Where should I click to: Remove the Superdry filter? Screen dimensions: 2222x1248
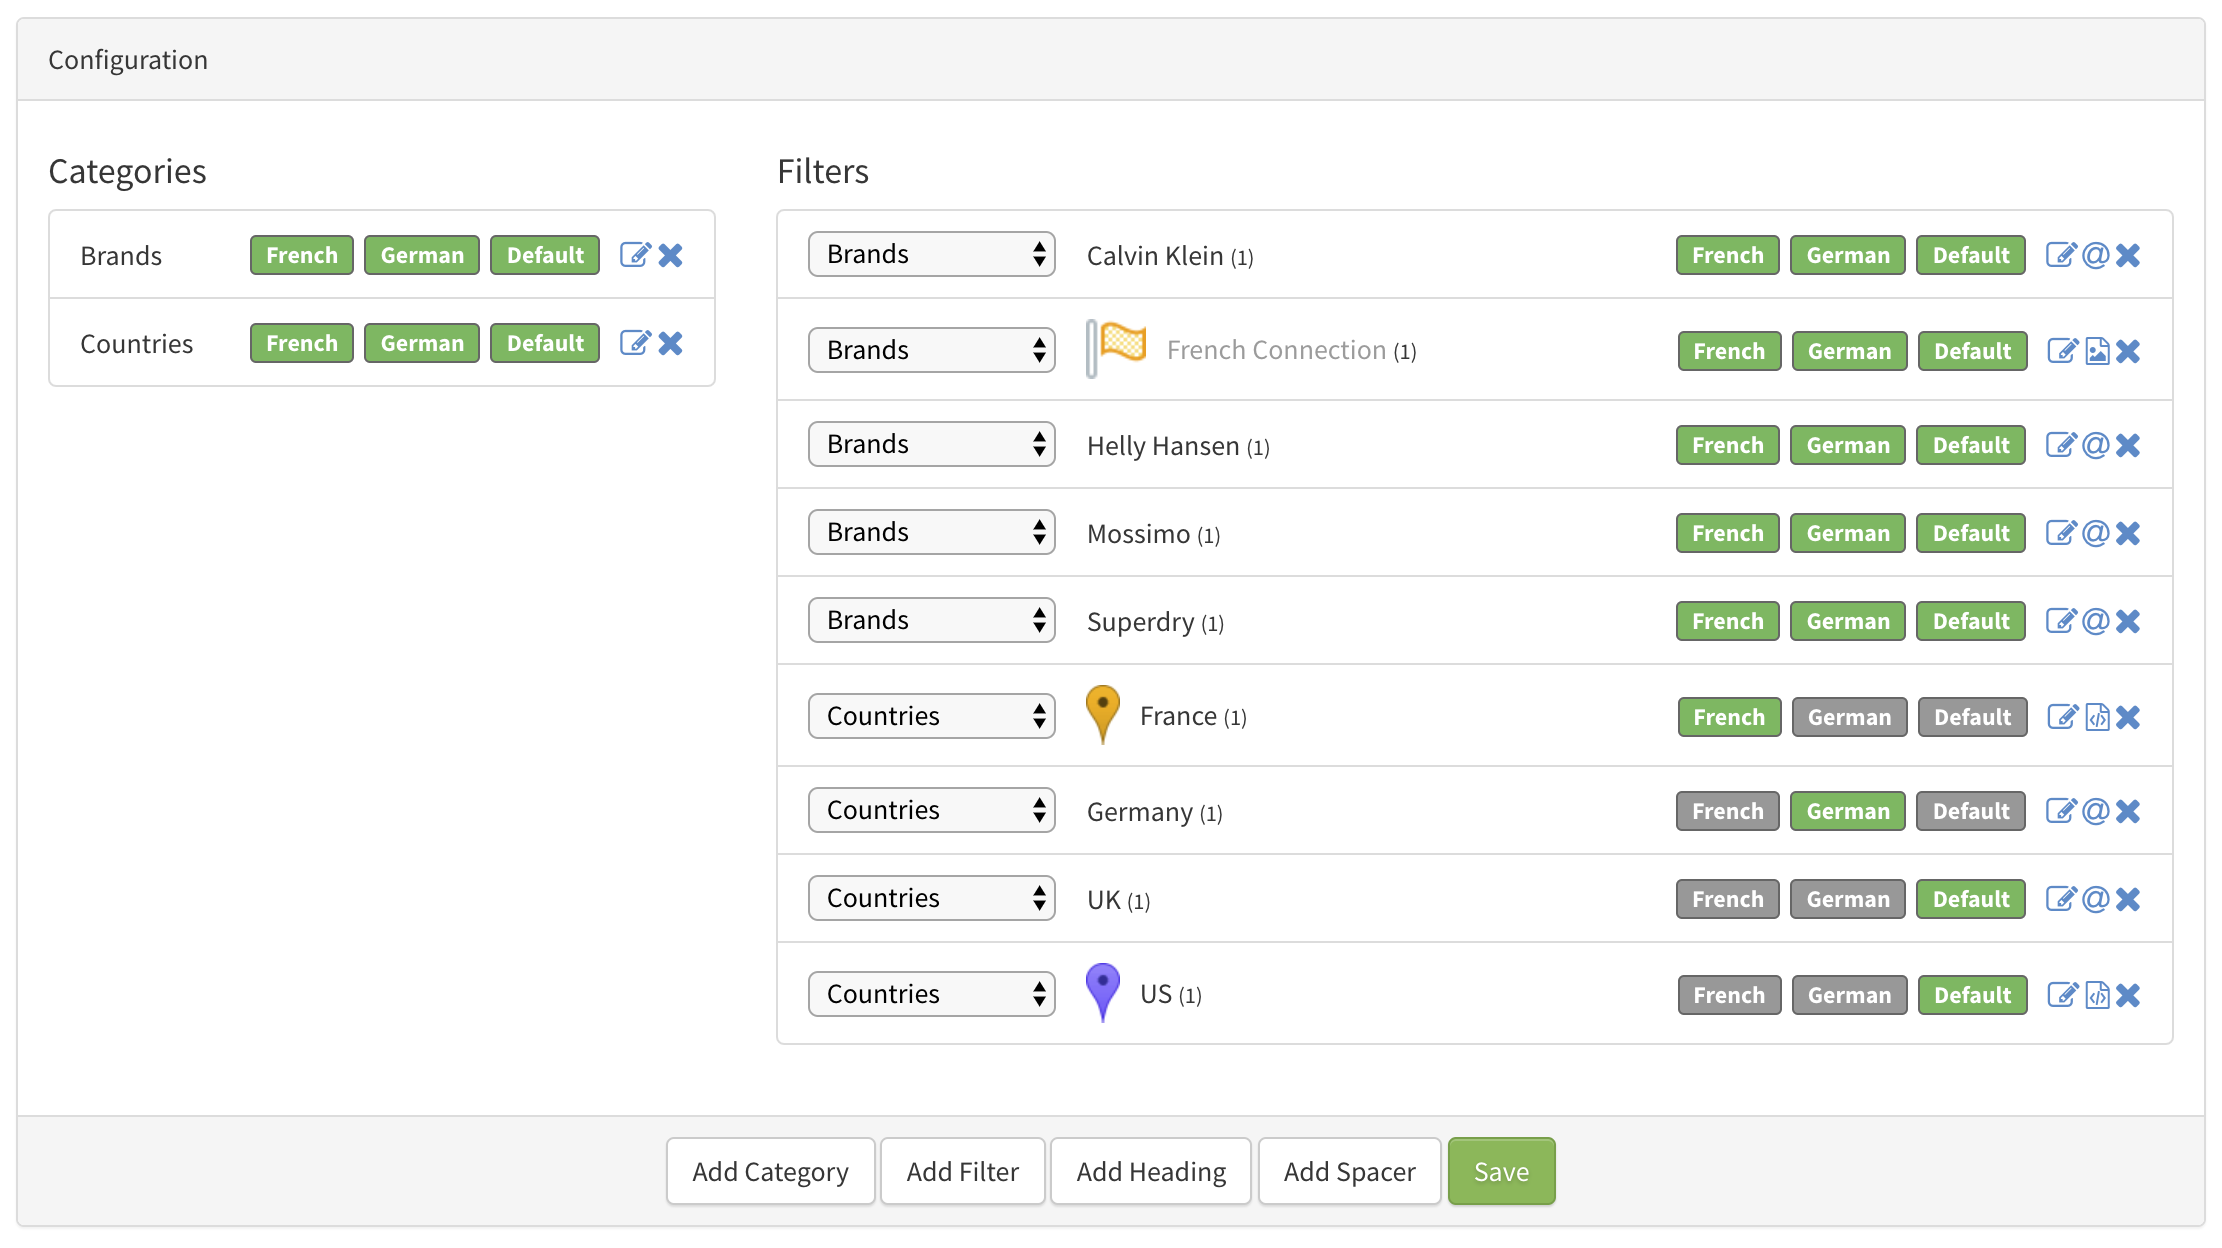tap(2128, 621)
